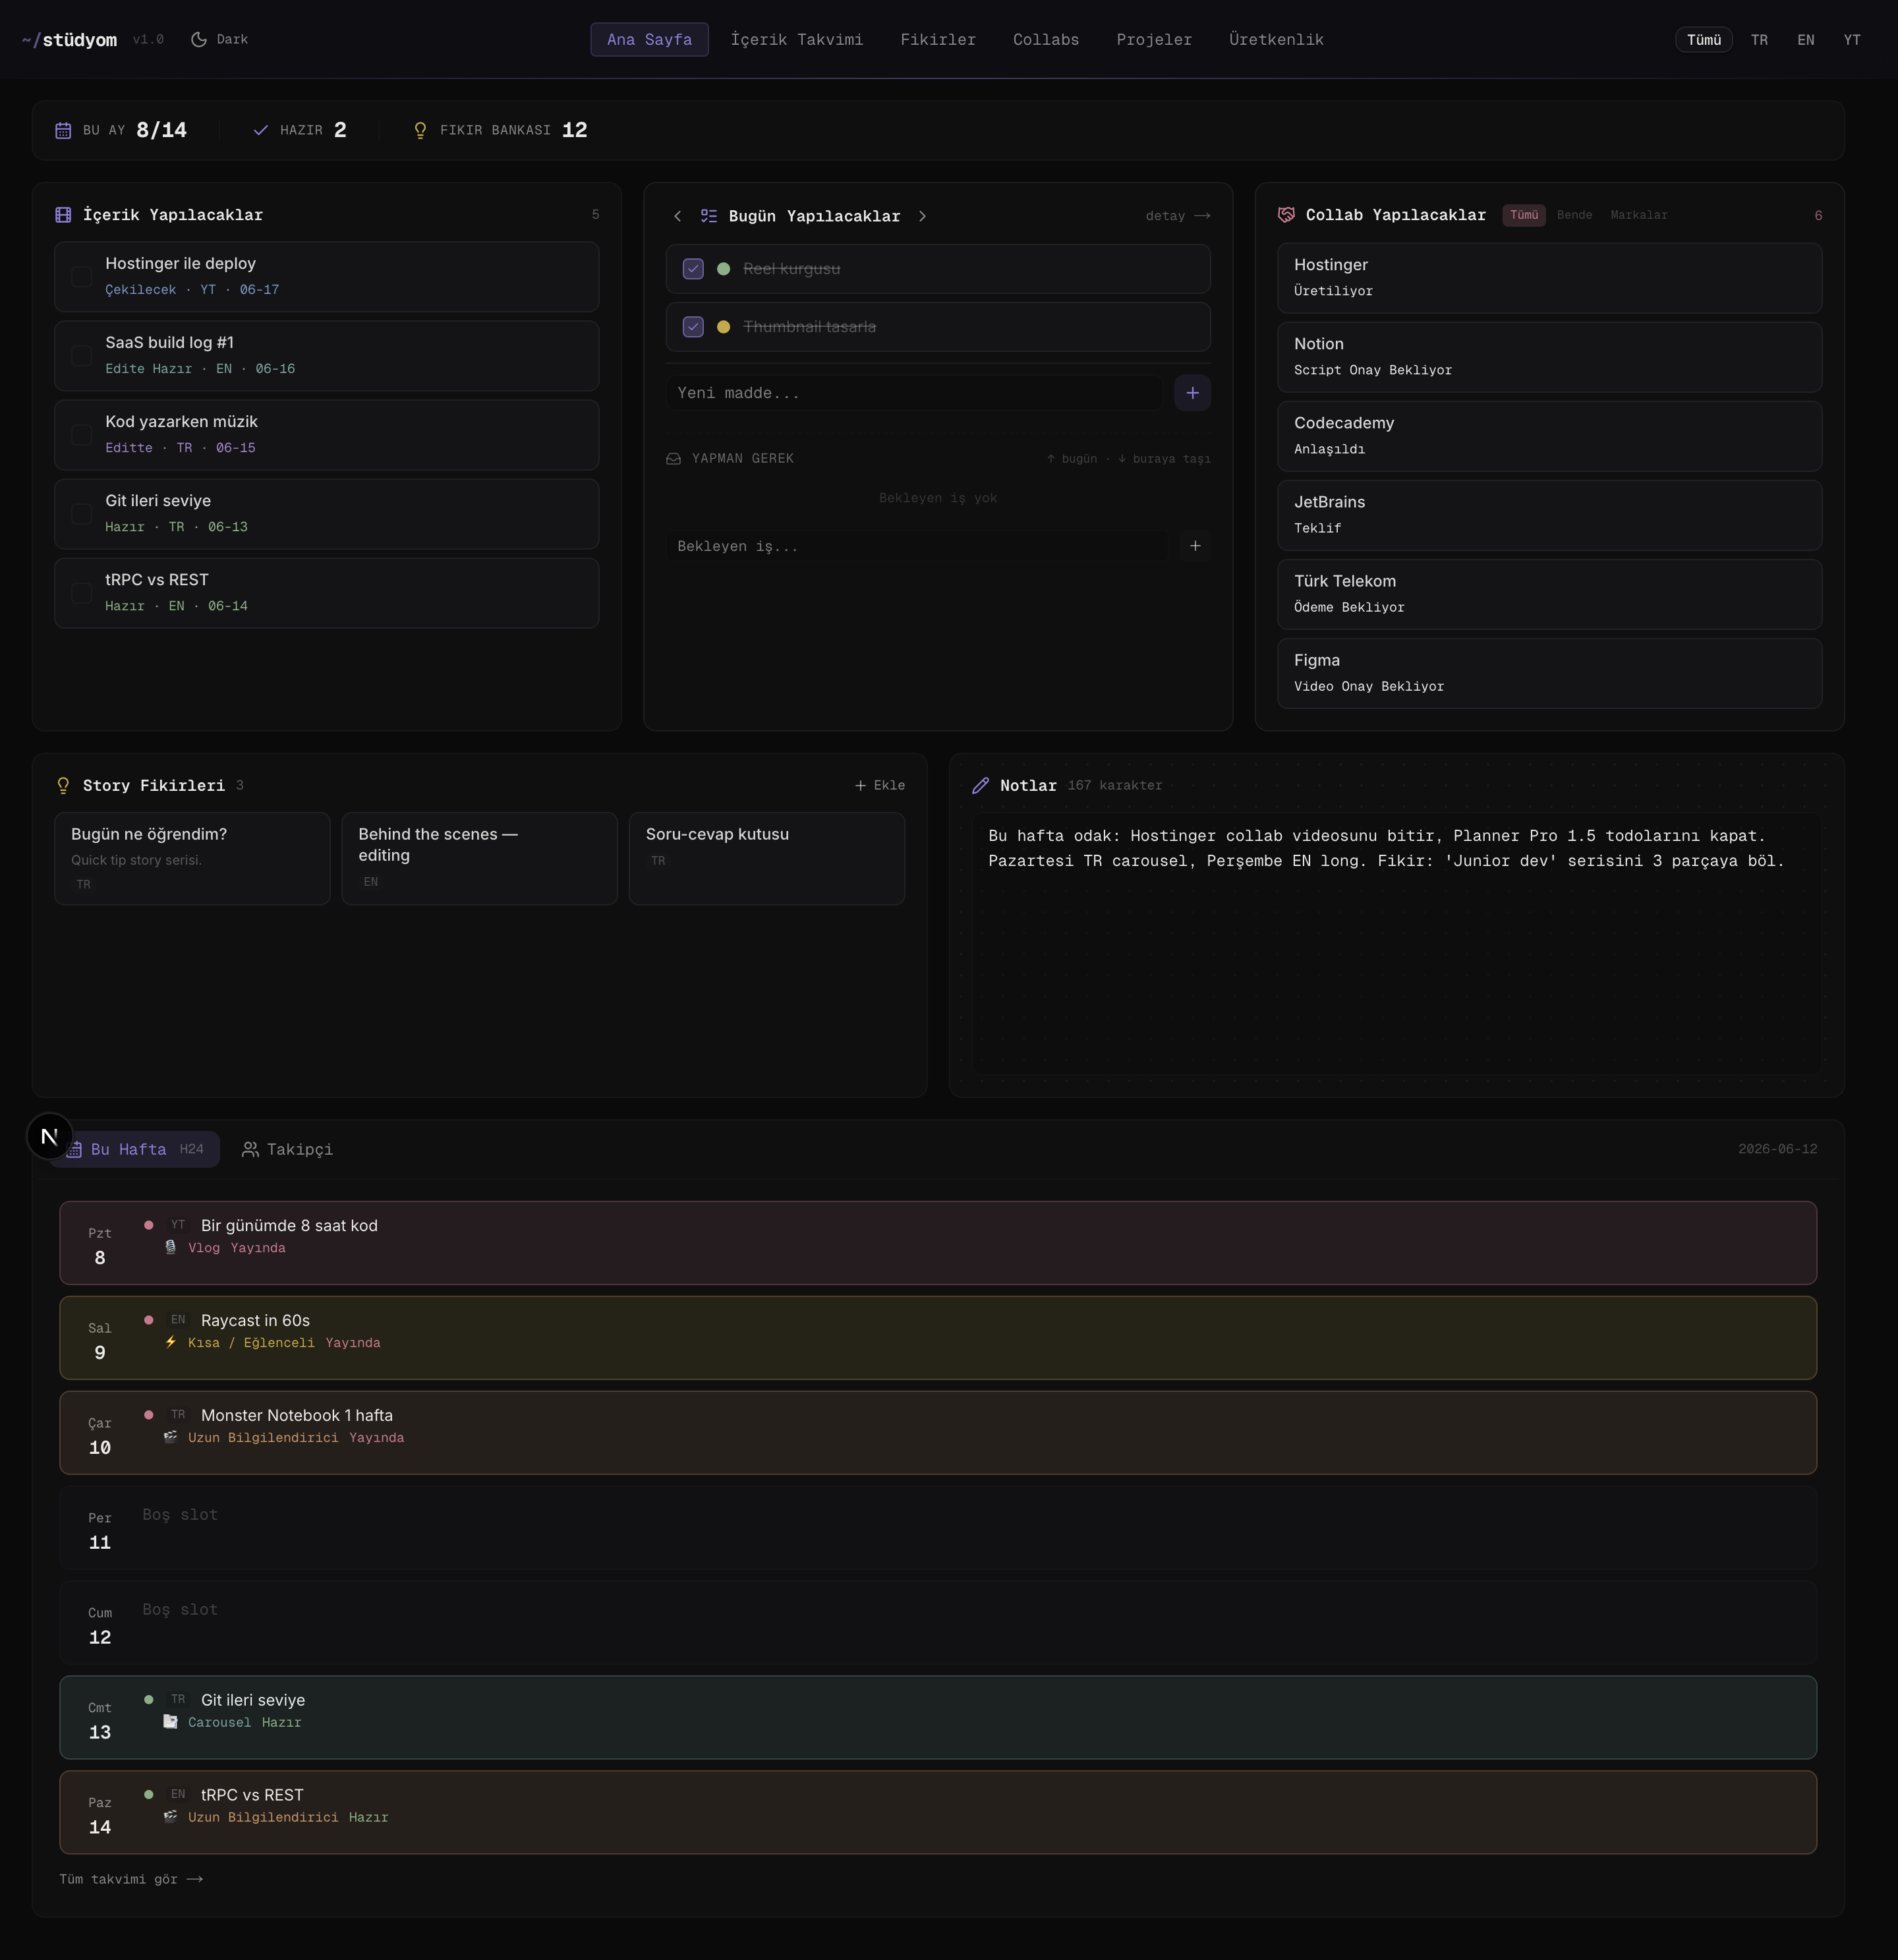
Task: Click plus icon next to Bekleyen iş field
Action: tap(1195, 546)
